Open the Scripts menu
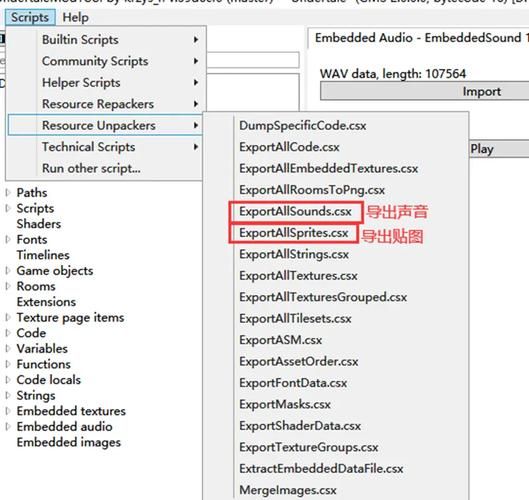Viewport: 529px width, 500px height. [30, 18]
